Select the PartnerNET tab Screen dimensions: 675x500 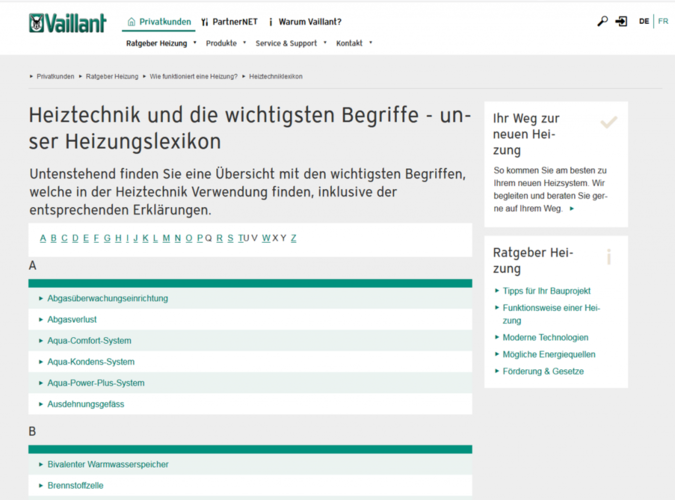tap(229, 22)
